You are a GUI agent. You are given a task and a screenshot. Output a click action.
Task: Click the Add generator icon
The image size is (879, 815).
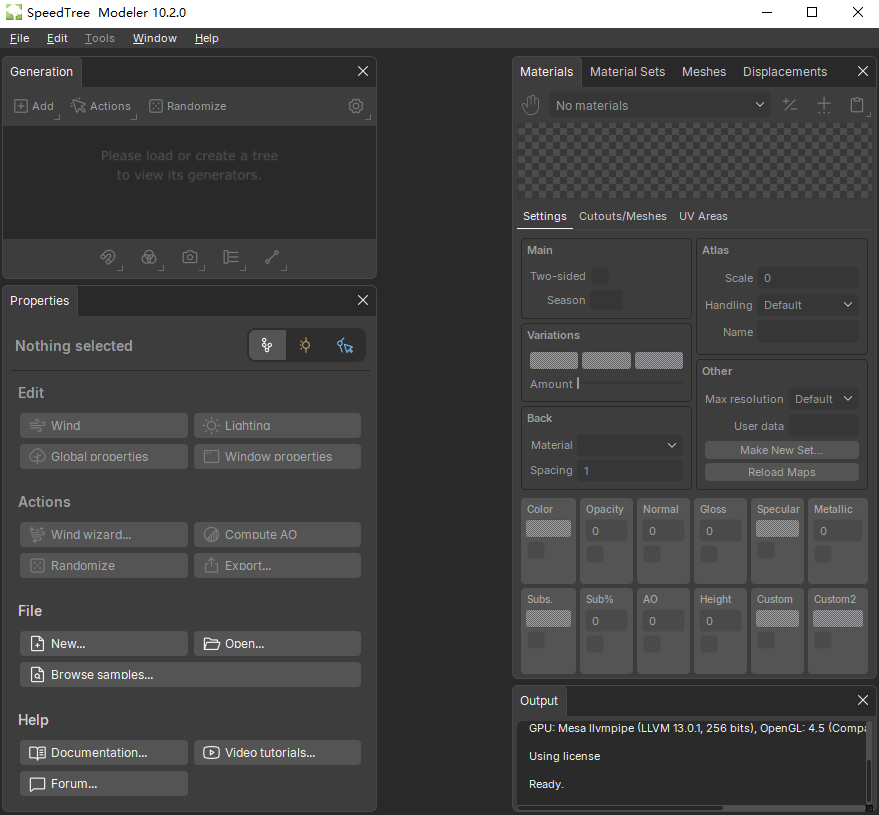click(x=21, y=106)
